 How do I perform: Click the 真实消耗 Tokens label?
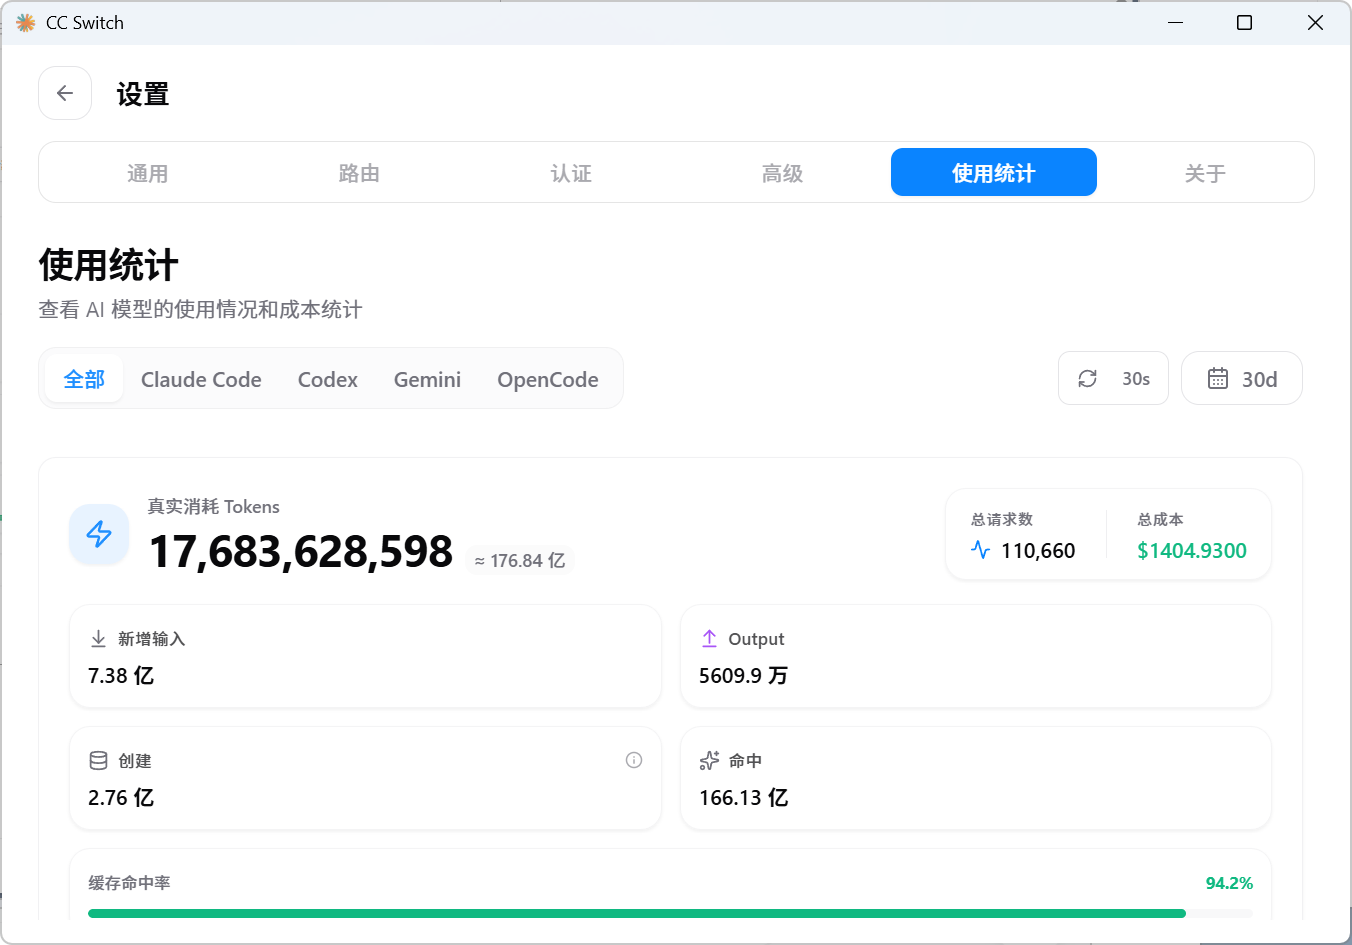pos(214,506)
